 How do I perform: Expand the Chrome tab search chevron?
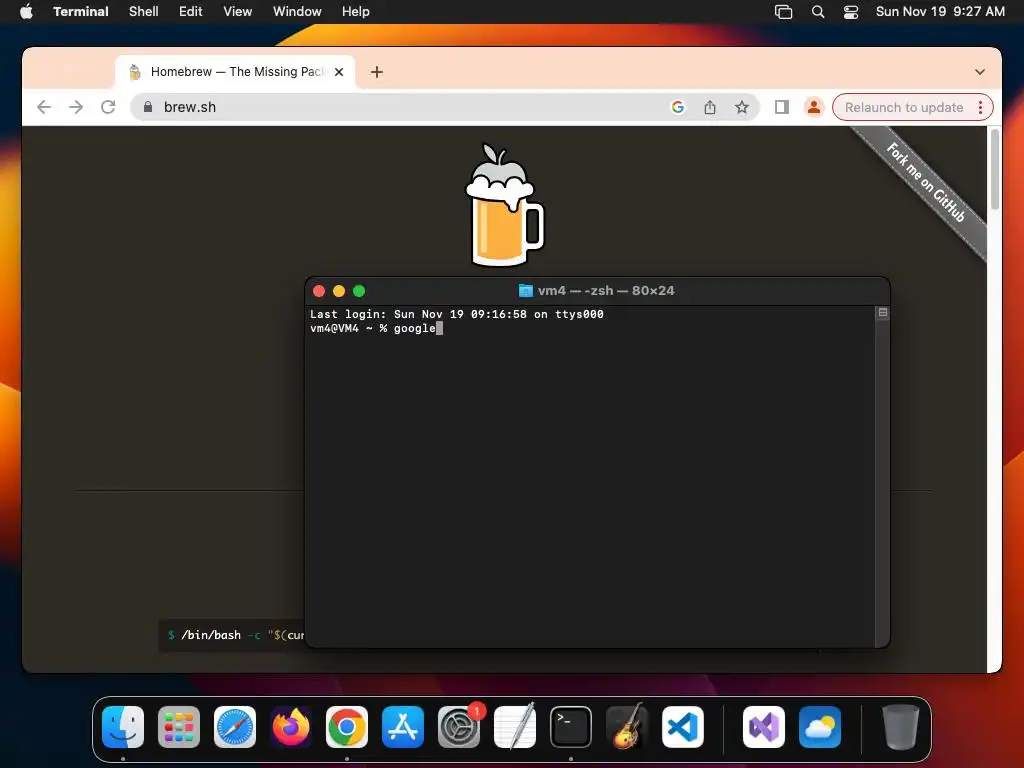[980, 72]
